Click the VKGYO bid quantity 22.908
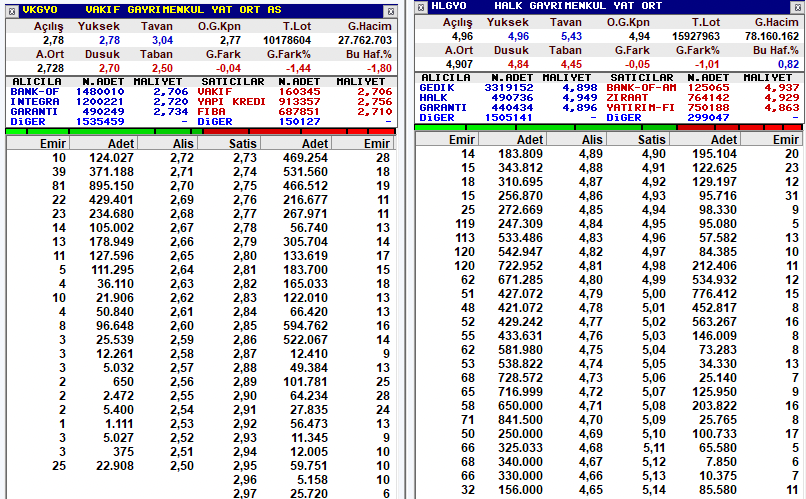The image size is (806, 499). [x=115, y=466]
